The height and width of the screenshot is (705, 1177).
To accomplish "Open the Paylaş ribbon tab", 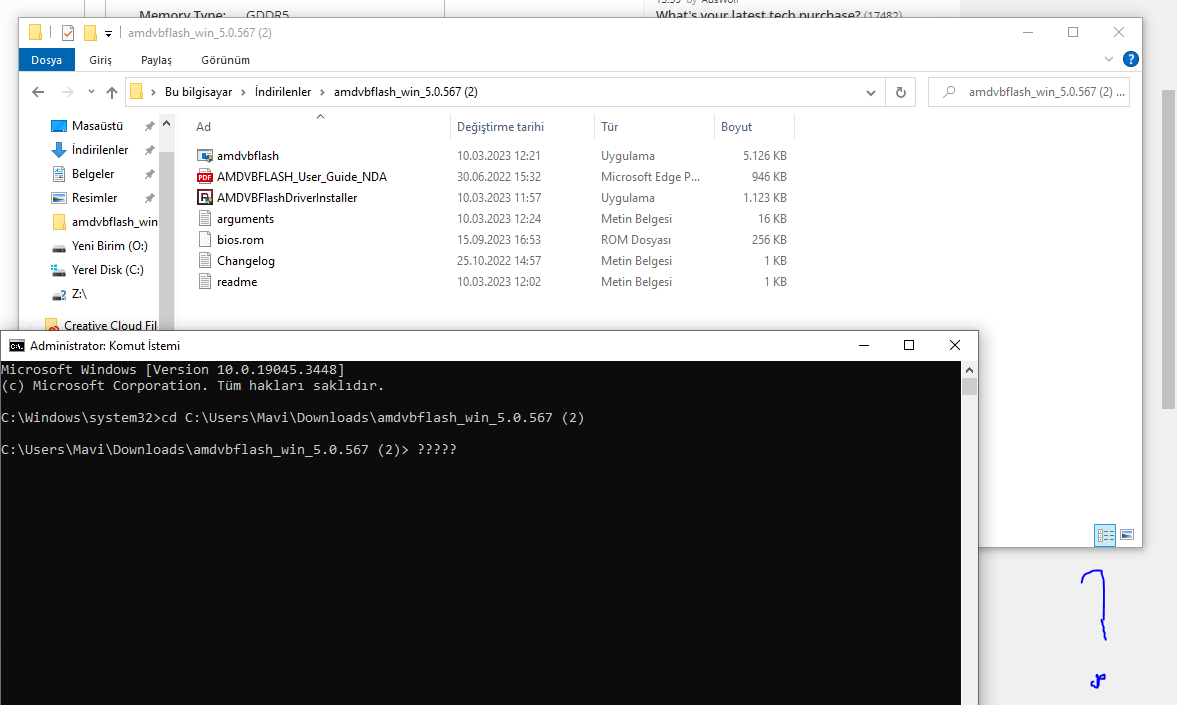I will pyautogui.click(x=156, y=60).
